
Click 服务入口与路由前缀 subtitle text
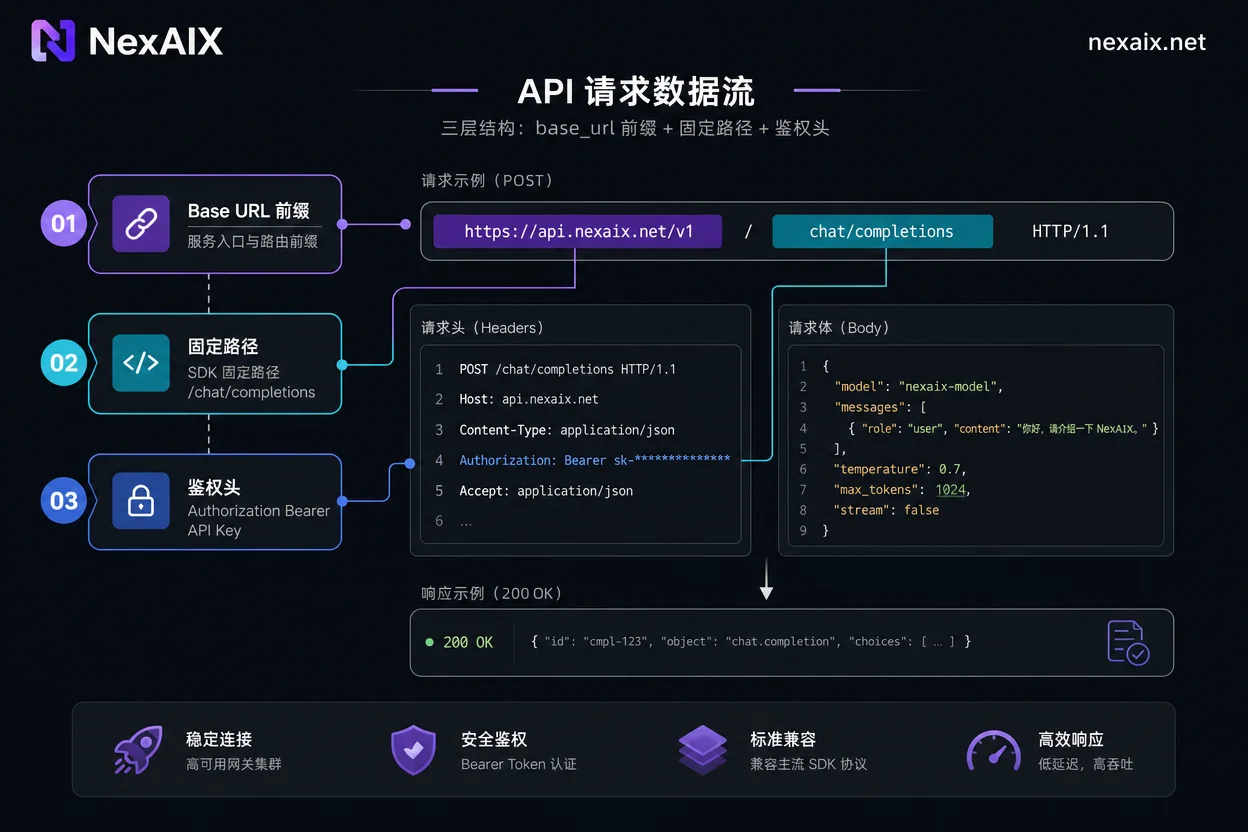point(252,240)
